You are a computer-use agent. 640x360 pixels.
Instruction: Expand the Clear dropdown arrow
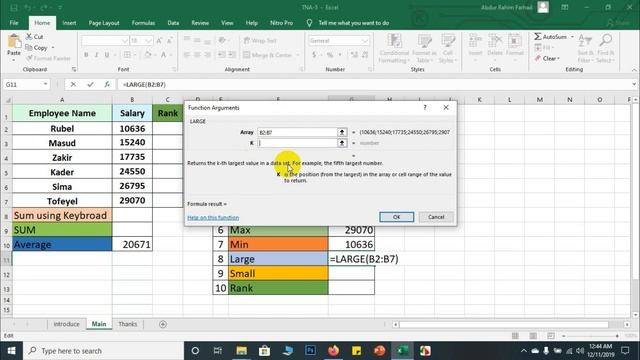(x=558, y=58)
